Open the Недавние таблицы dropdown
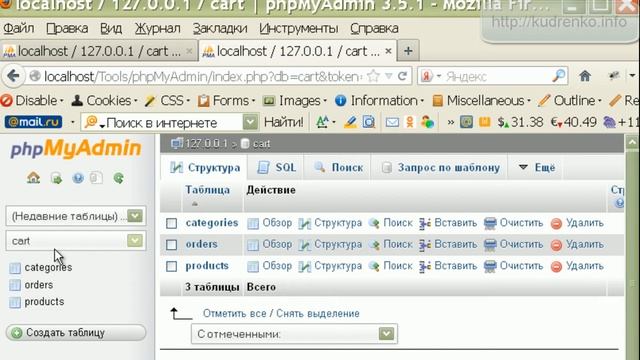Screen dimensions: 640x360 tap(76, 216)
